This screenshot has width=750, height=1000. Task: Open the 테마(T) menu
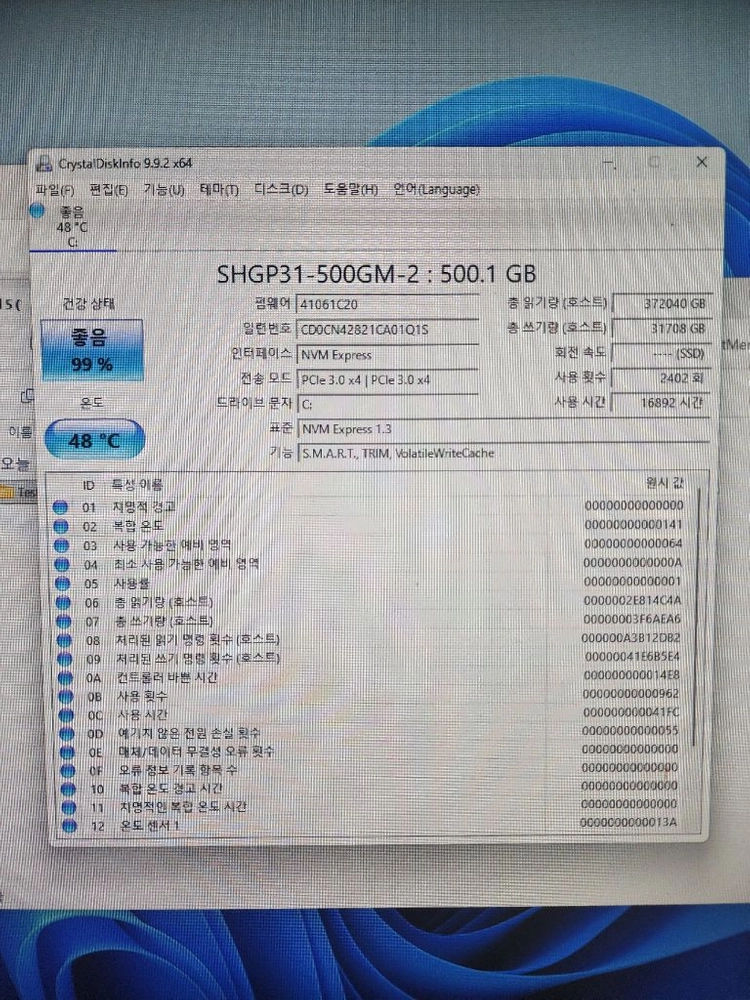point(219,190)
